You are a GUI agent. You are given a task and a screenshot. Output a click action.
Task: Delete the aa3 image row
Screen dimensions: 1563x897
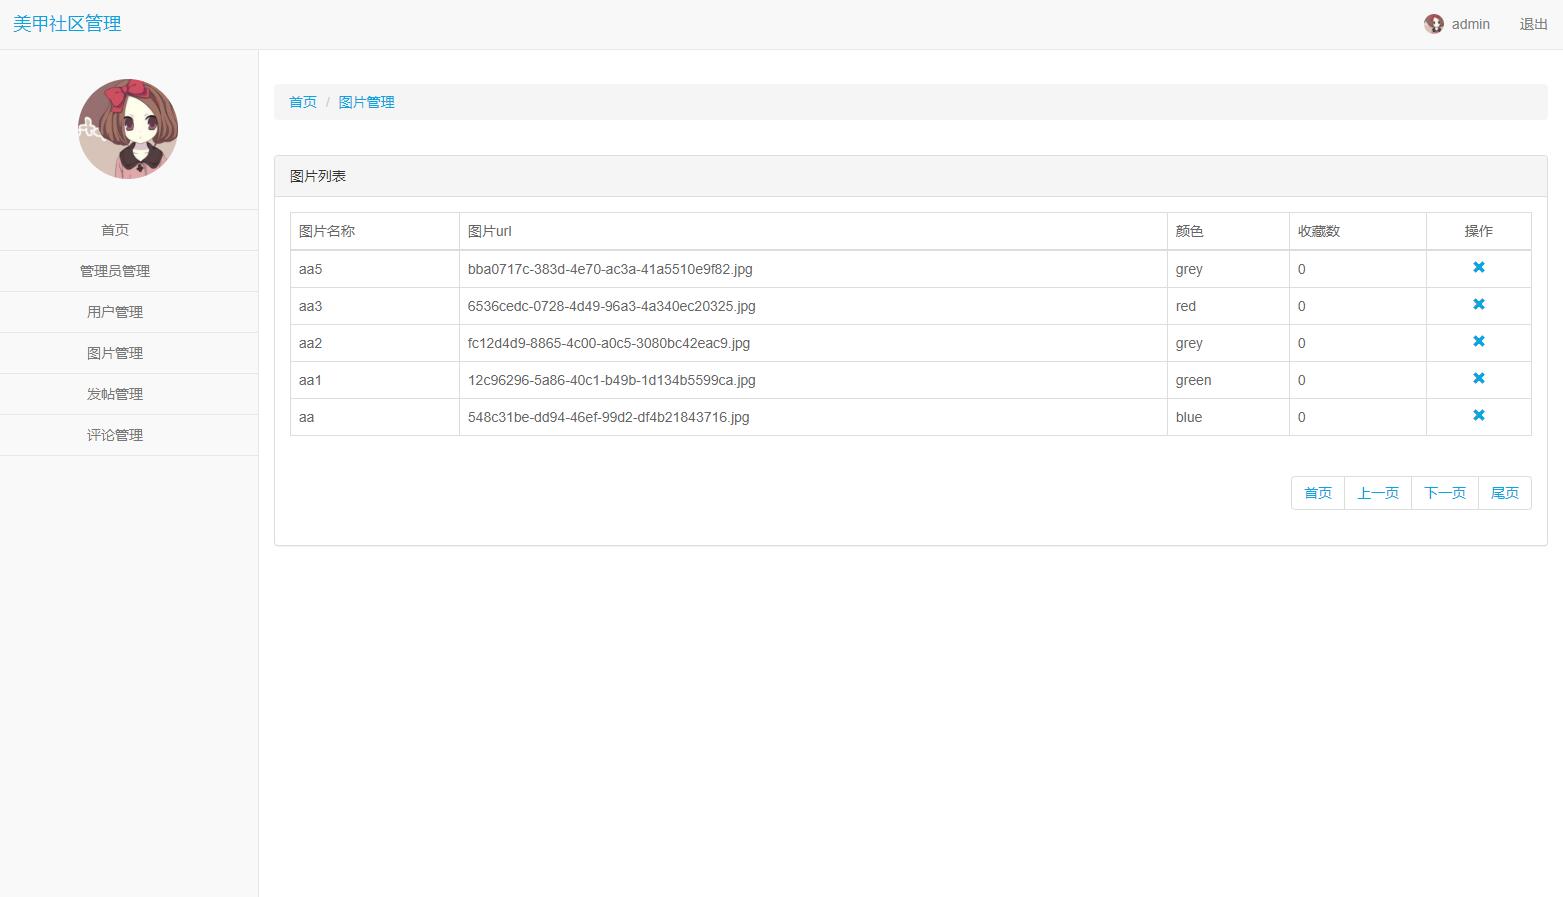point(1478,304)
